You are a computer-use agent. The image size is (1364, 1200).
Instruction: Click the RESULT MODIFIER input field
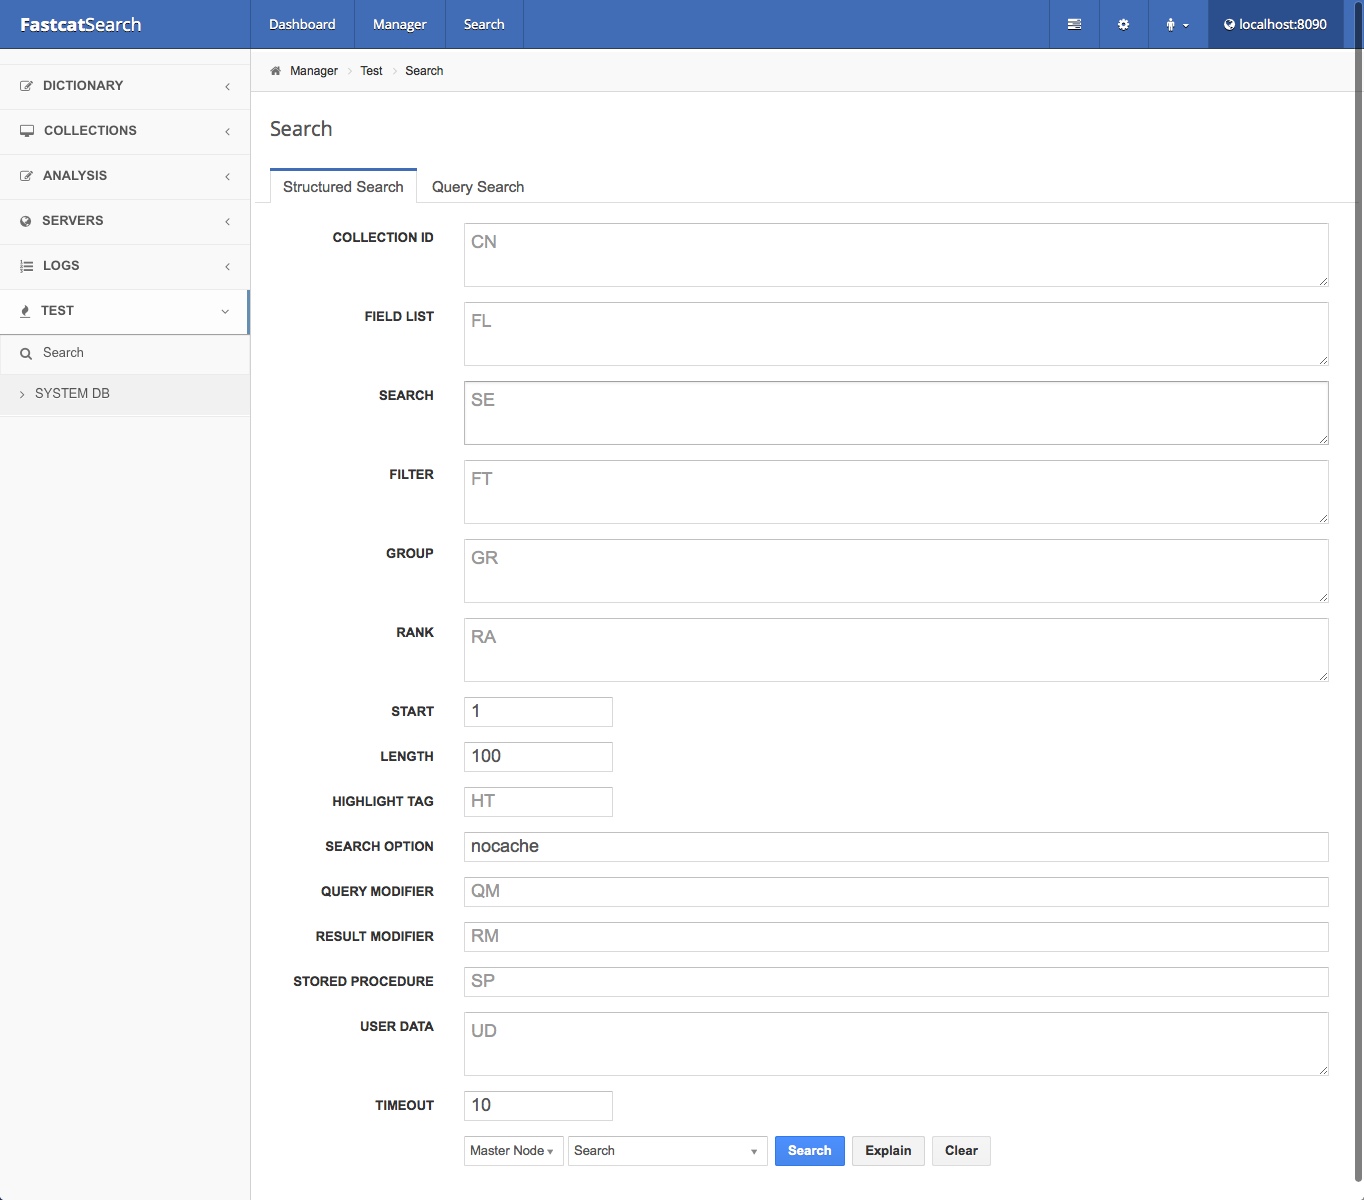click(x=896, y=937)
